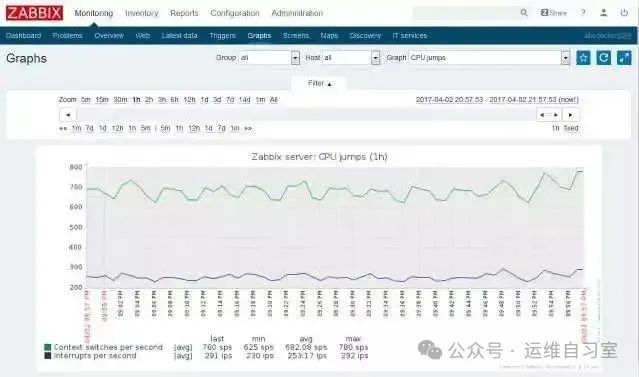Viewport: 639px width, 377px height.
Task: Open the user profile icon
Action: click(604, 13)
